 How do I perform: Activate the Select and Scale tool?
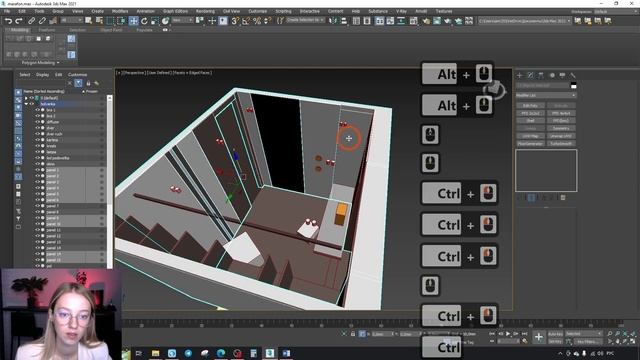pos(155,21)
